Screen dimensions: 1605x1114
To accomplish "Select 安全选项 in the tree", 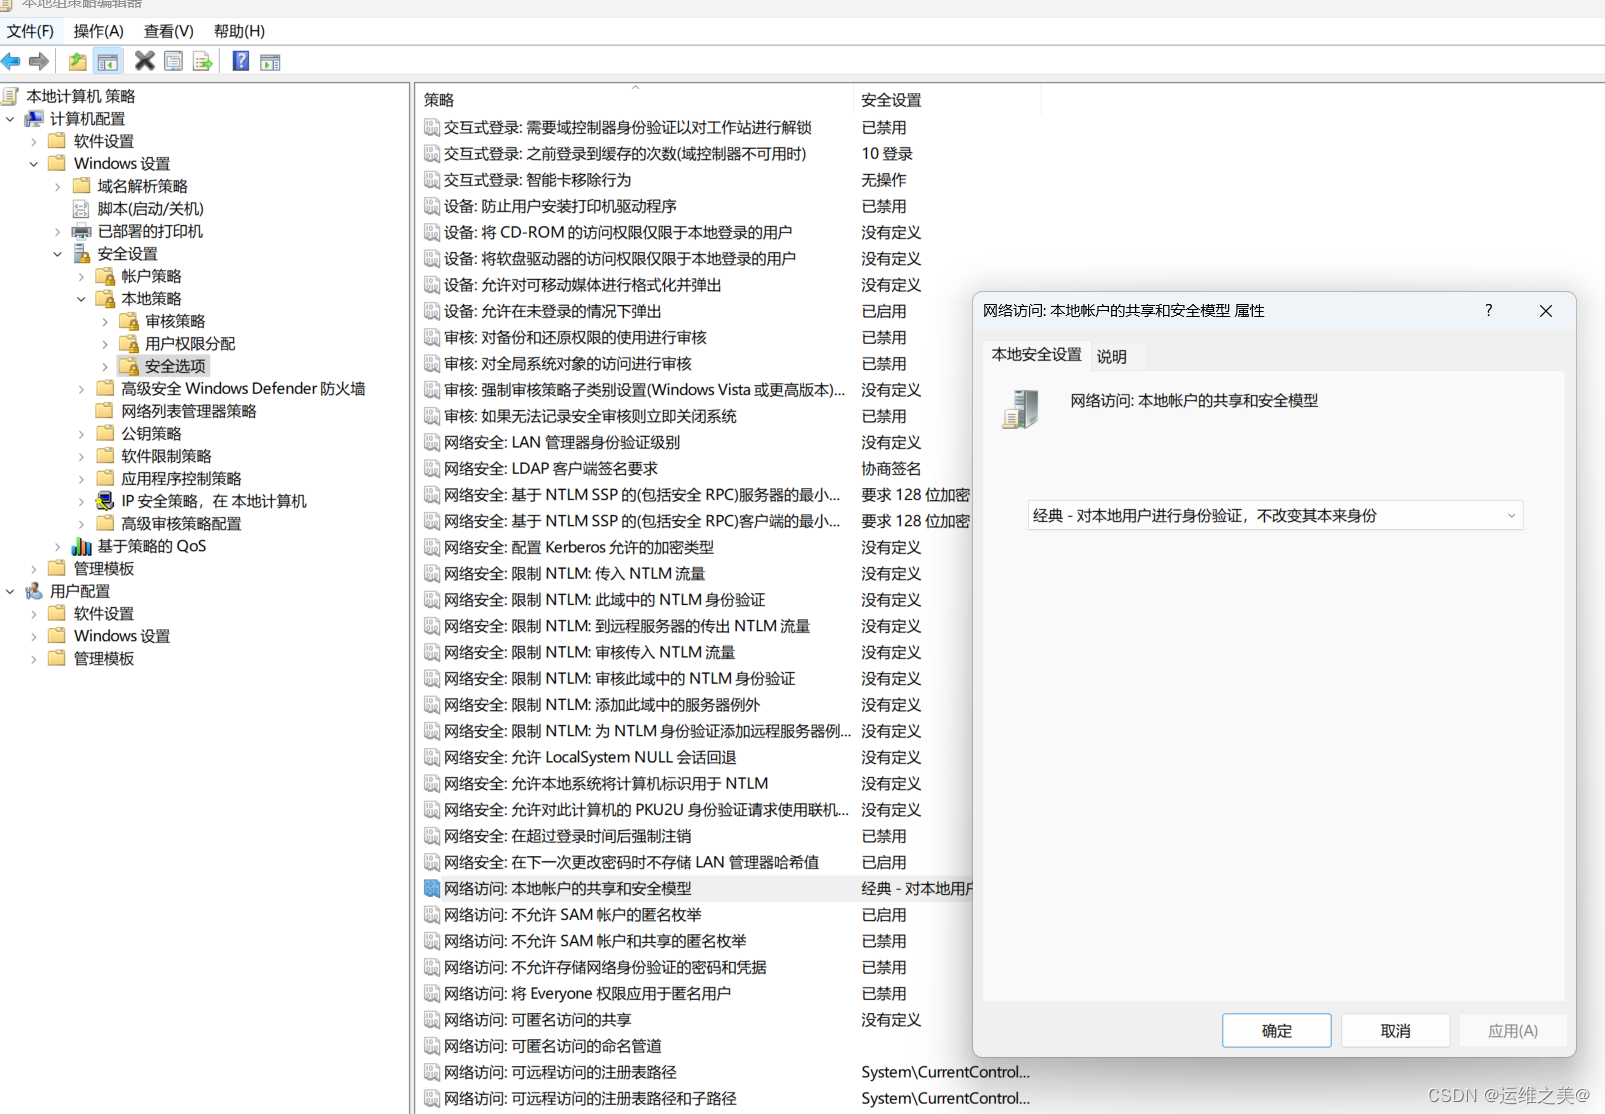I will click(175, 367).
